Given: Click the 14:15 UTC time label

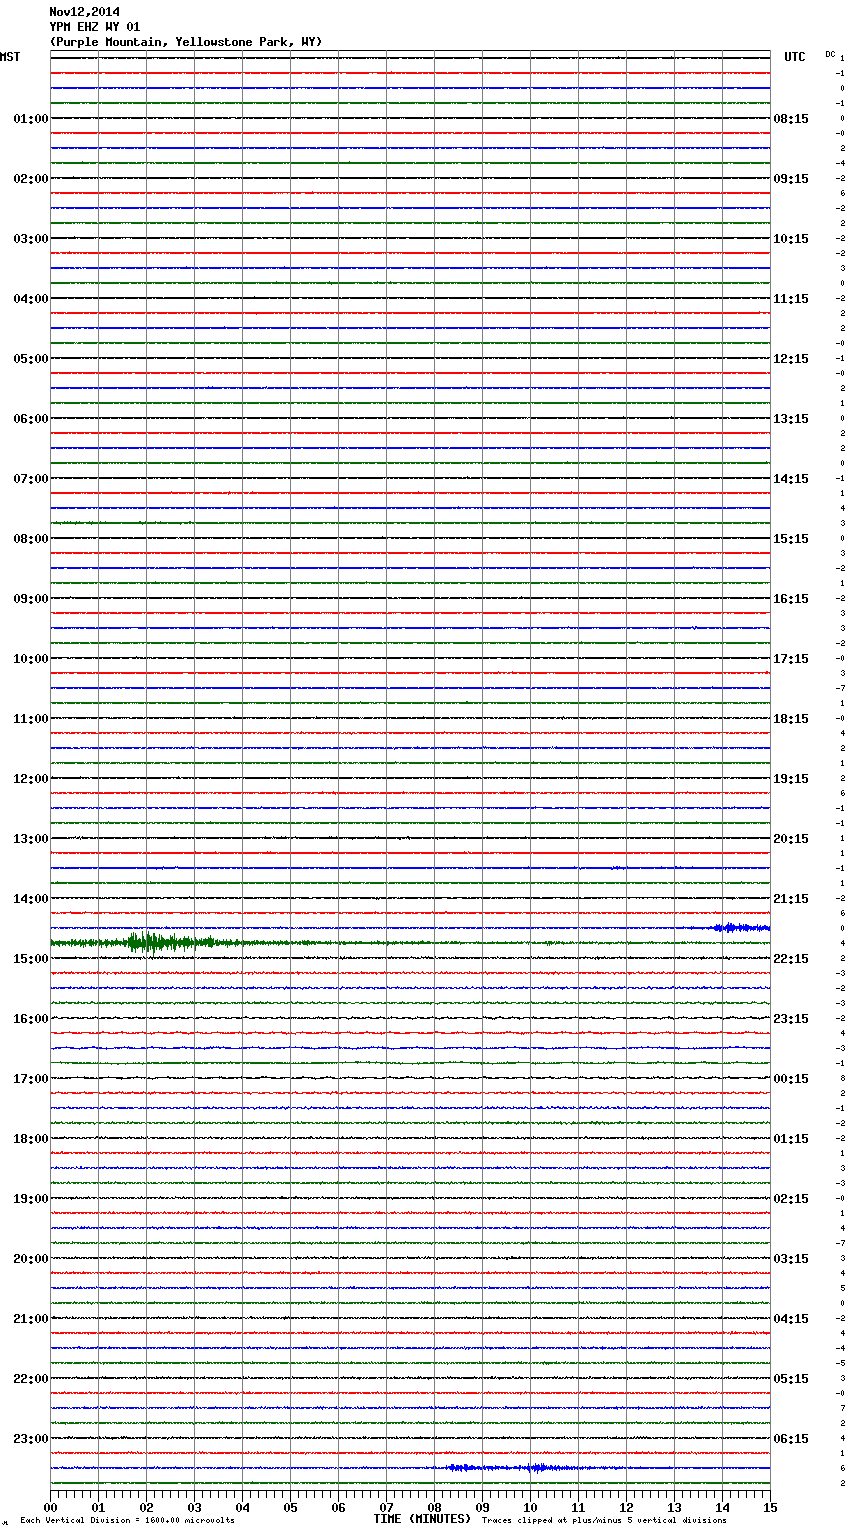Looking at the screenshot, I should (x=791, y=479).
